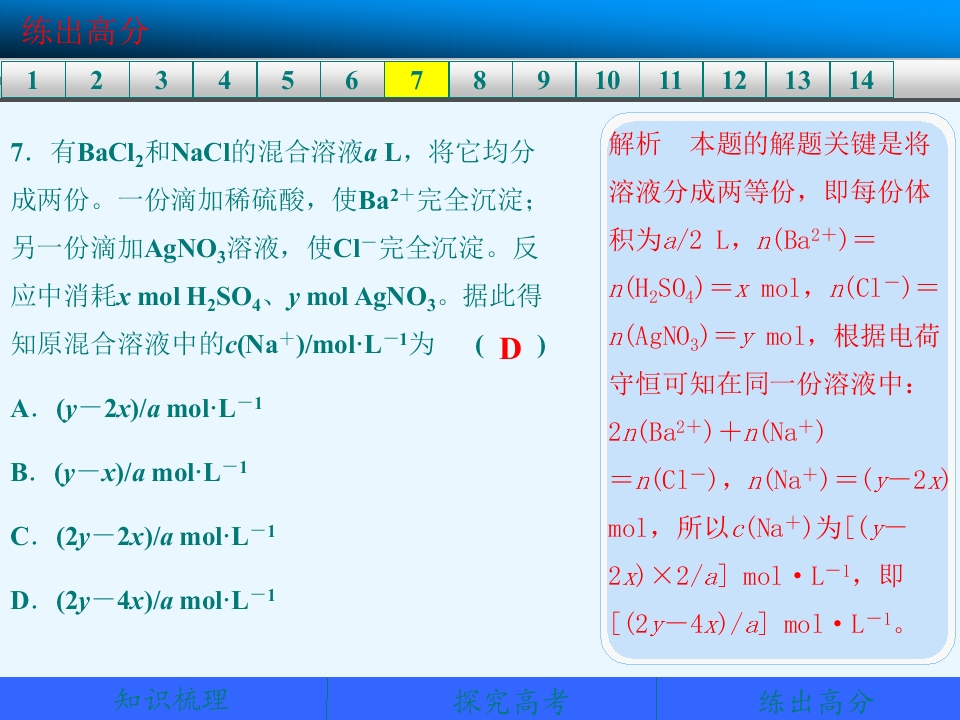Go to question 13 tab
The height and width of the screenshot is (720, 960).
(798, 80)
